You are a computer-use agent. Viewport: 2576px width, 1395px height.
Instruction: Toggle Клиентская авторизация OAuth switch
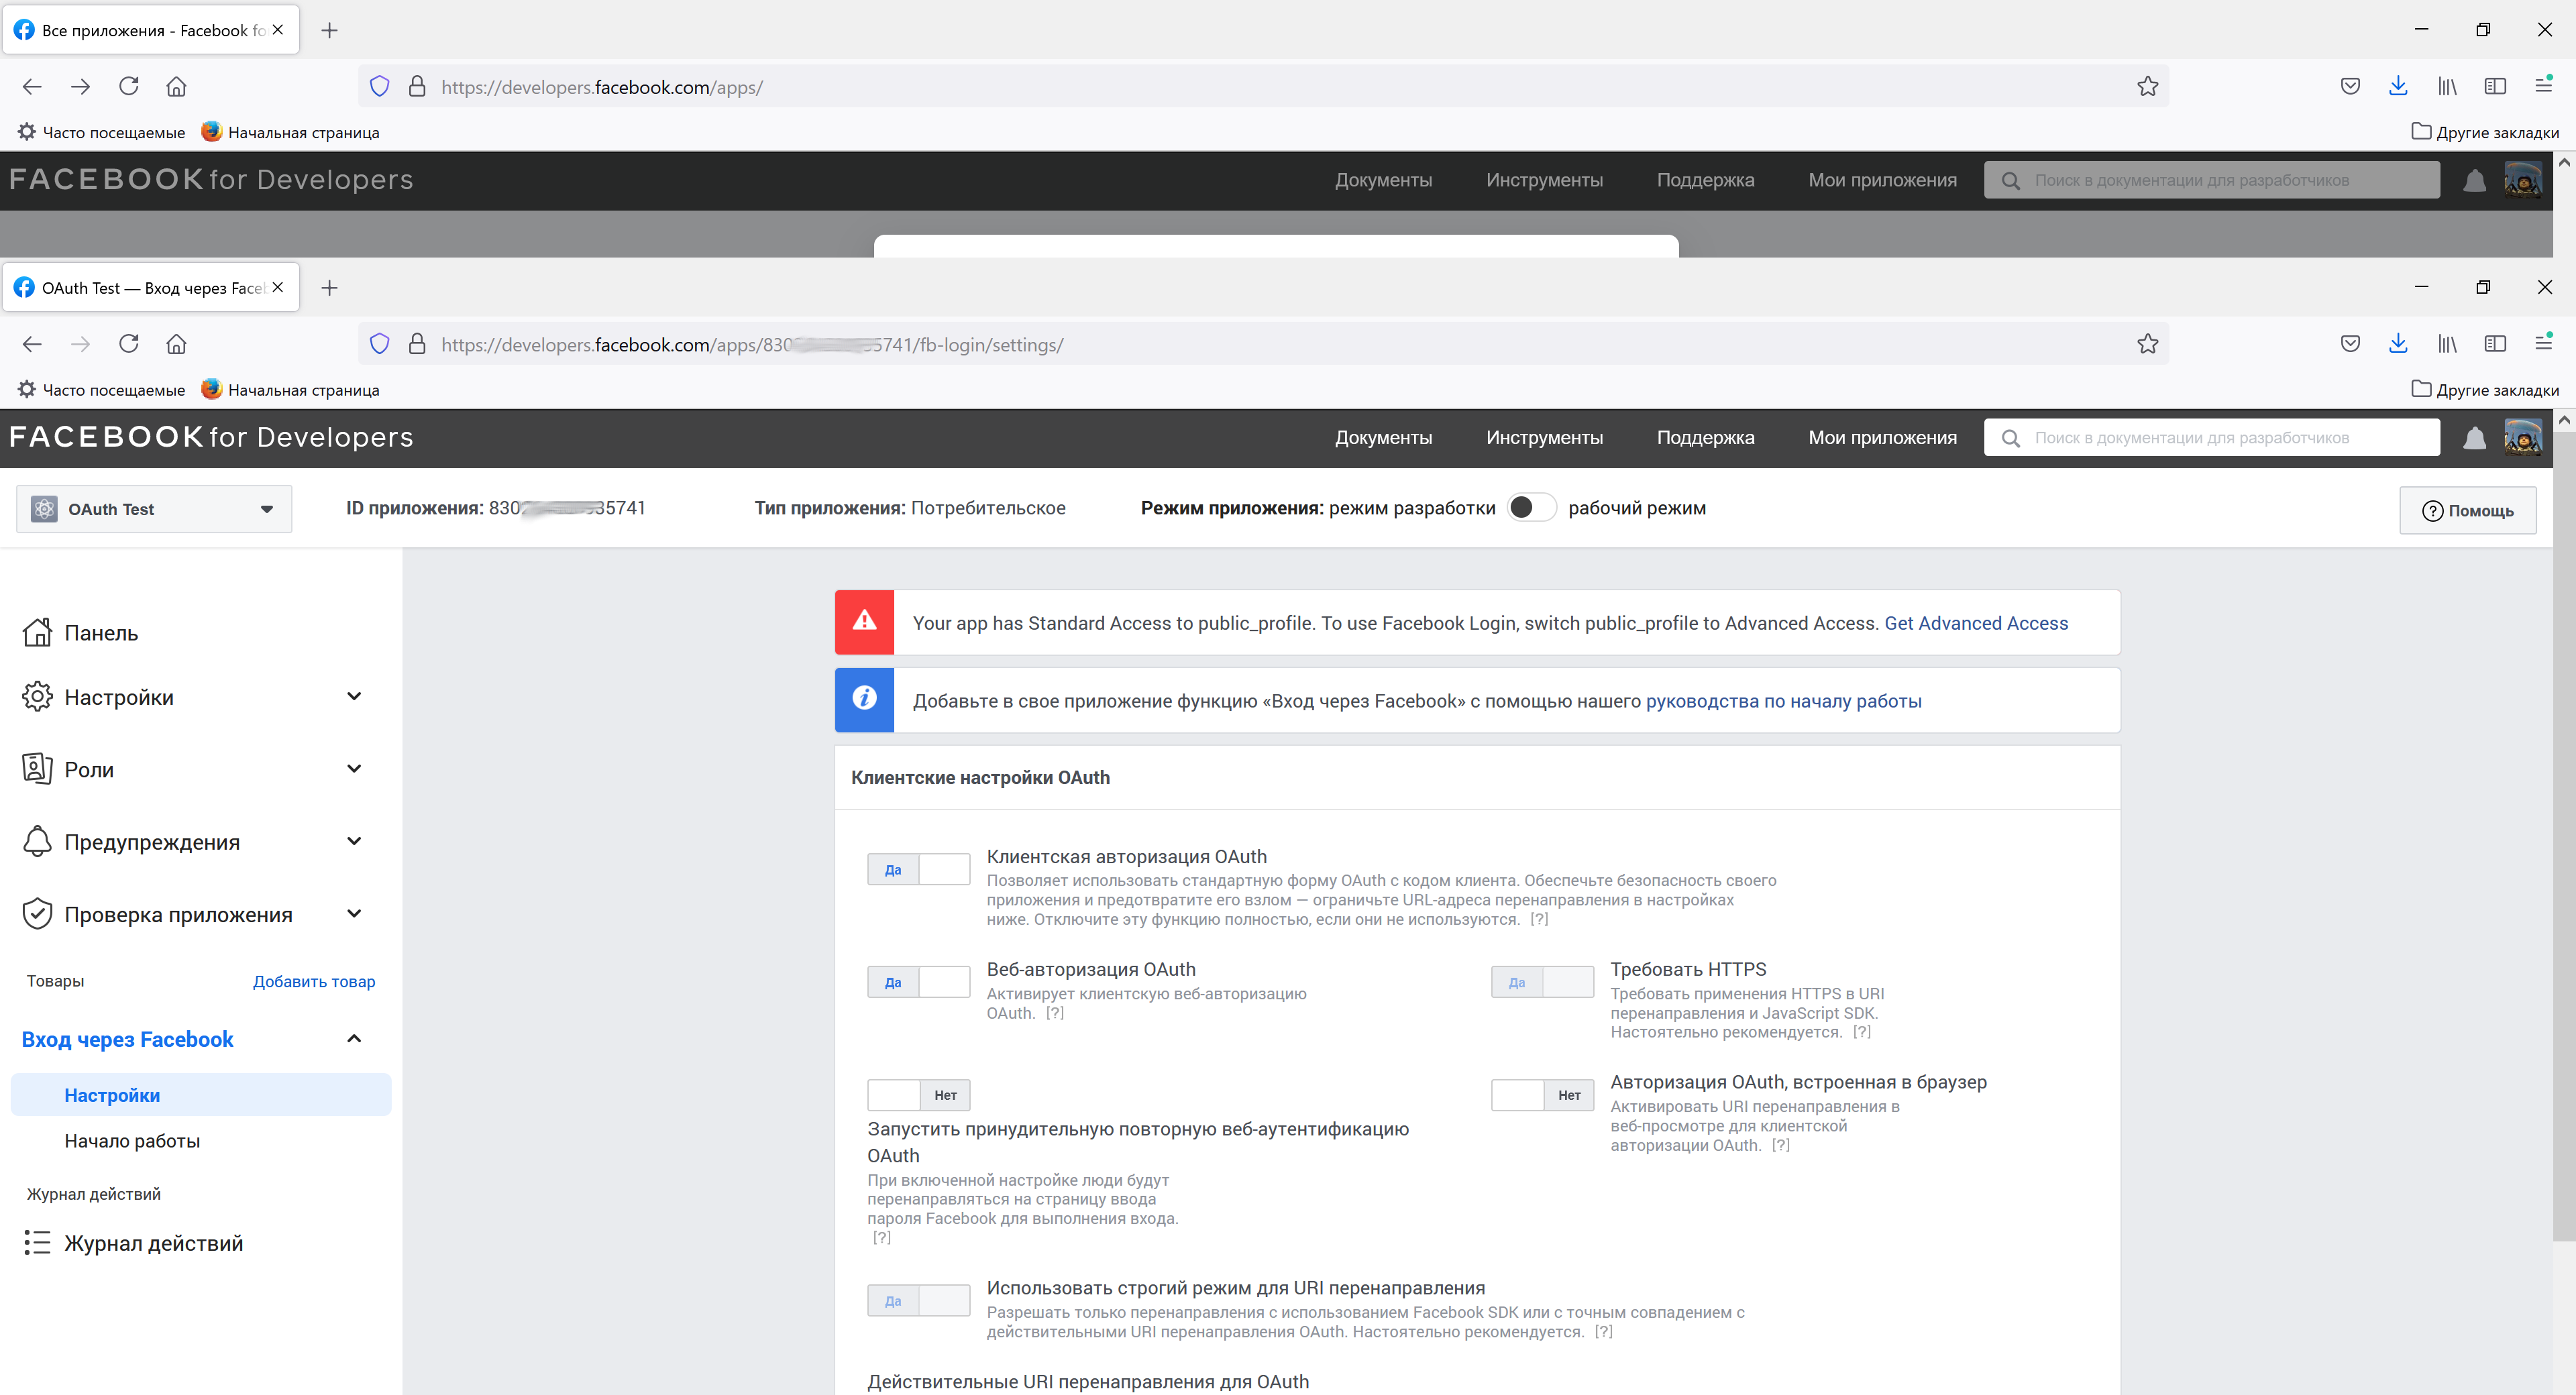(x=918, y=870)
